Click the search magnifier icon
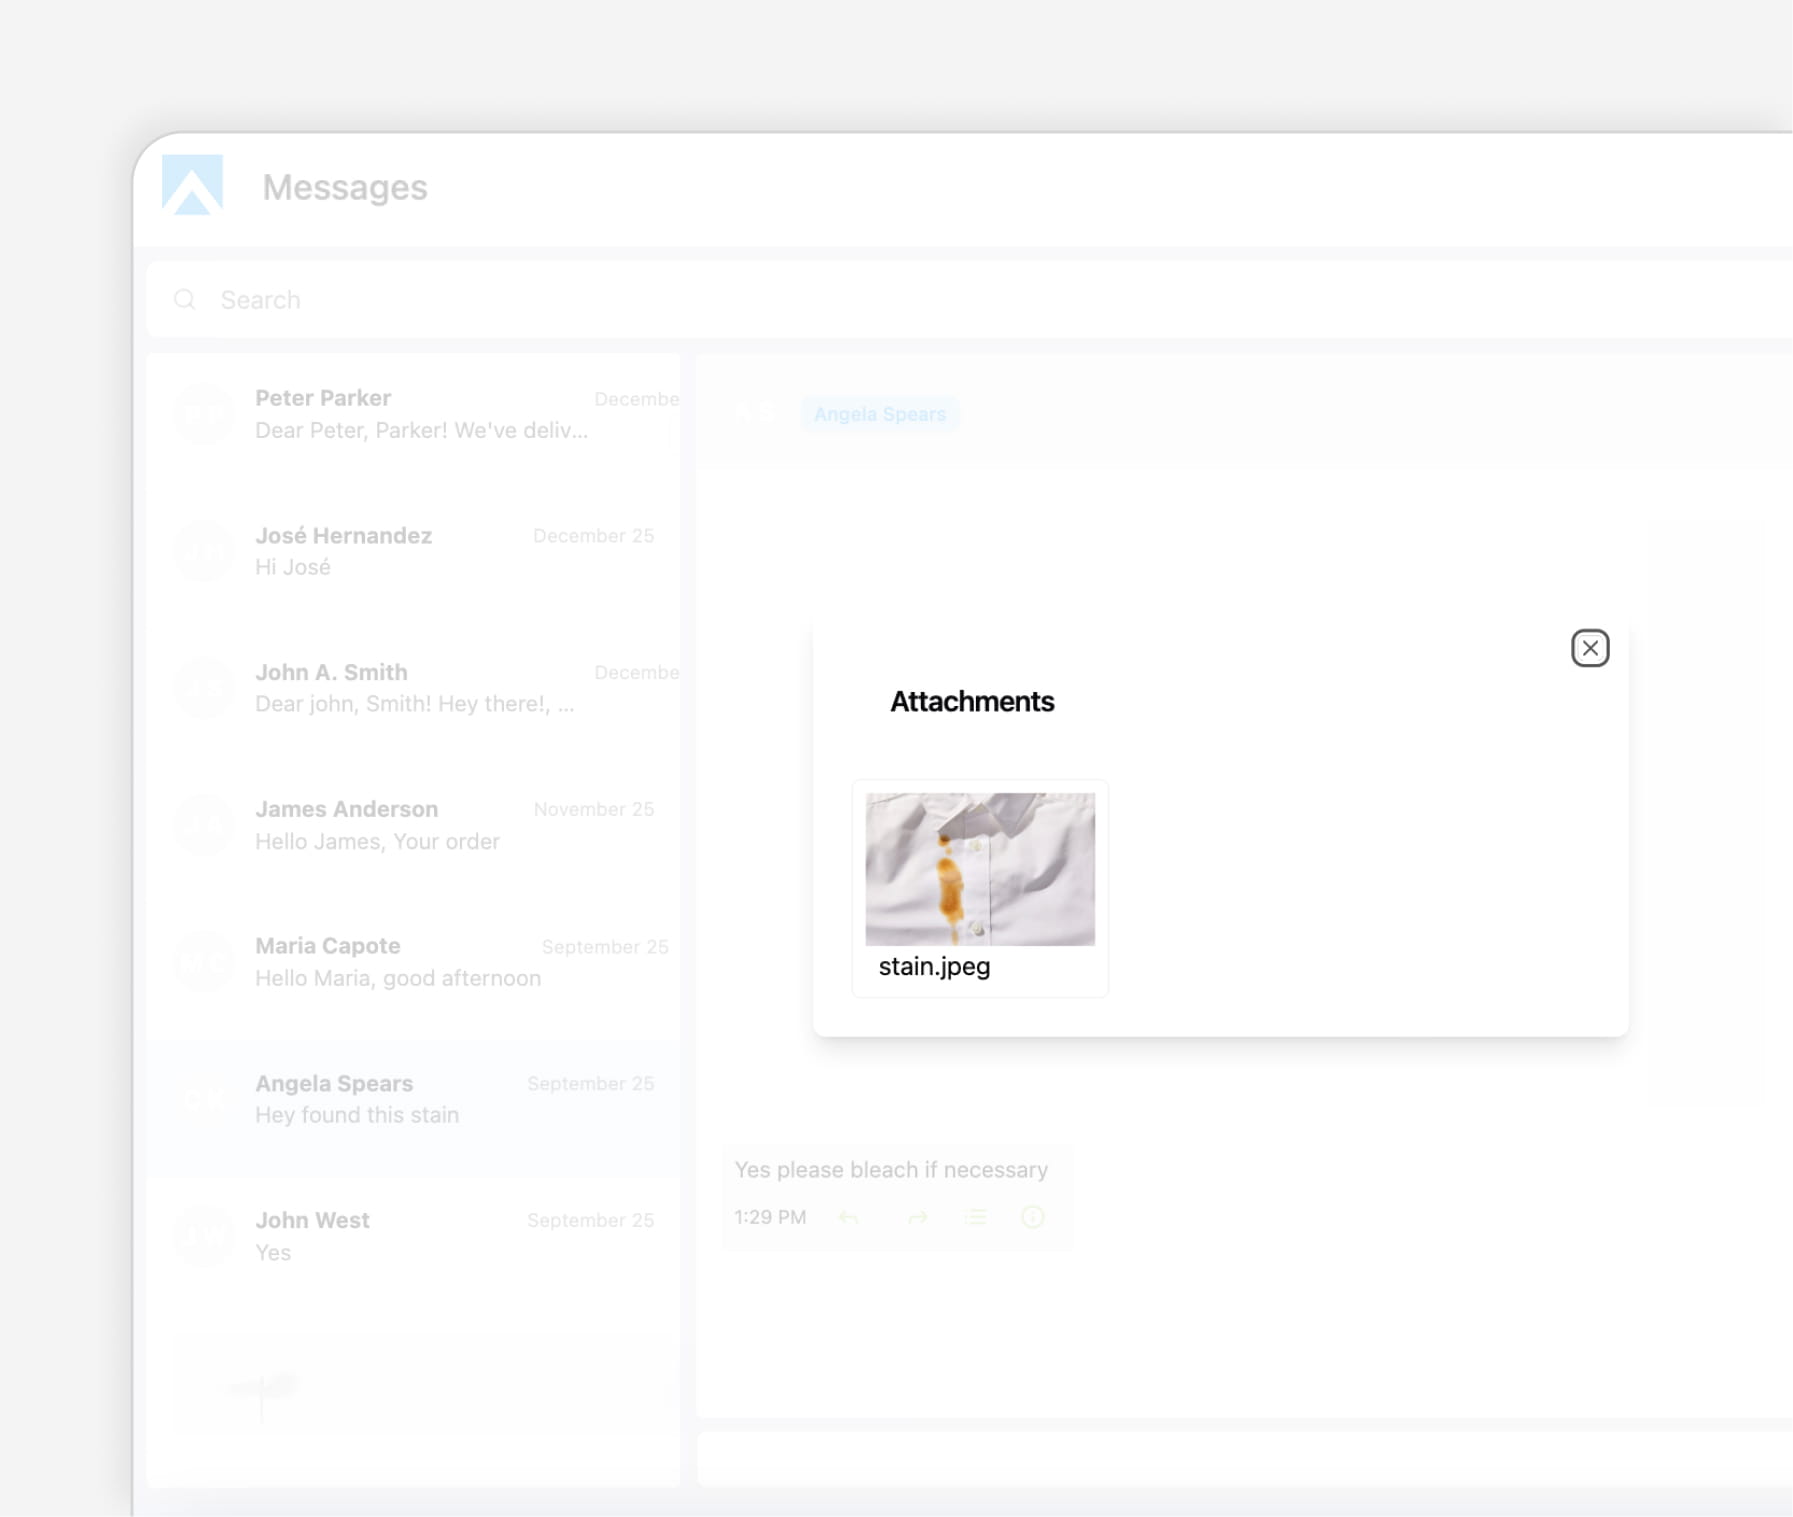This screenshot has width=1793, height=1517. 185,299
